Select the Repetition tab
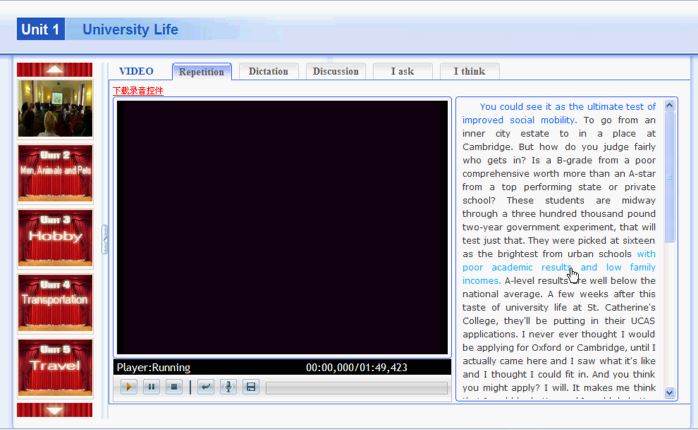The height and width of the screenshot is (430, 698). 202,72
